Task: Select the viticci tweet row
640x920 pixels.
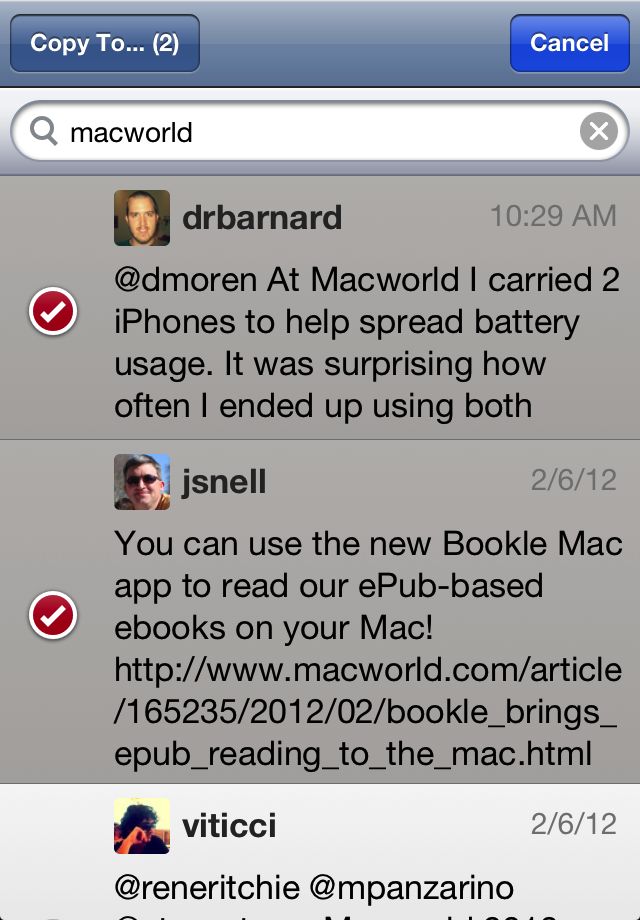Action: coord(320,852)
